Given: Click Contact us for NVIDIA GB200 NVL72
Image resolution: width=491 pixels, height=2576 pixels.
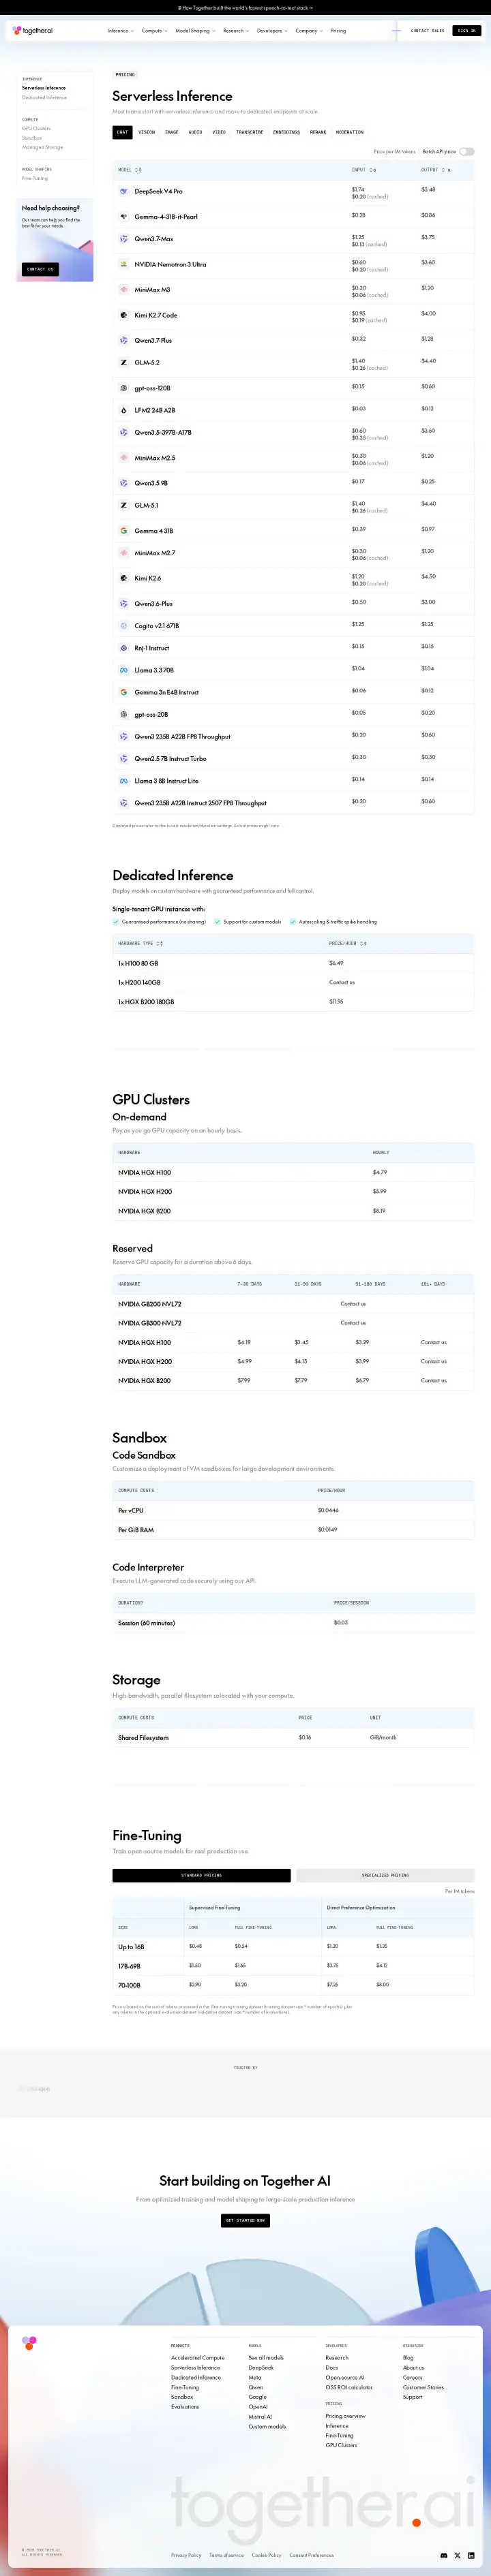Looking at the screenshot, I should point(353,1304).
